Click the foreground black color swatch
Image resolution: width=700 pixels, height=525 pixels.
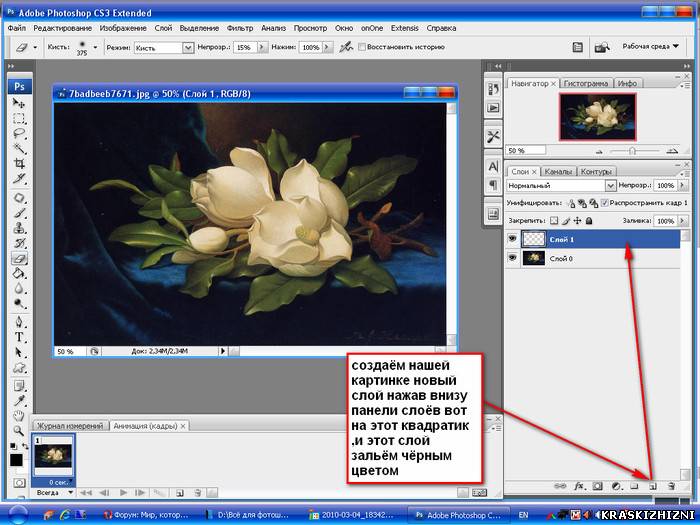tap(16, 459)
